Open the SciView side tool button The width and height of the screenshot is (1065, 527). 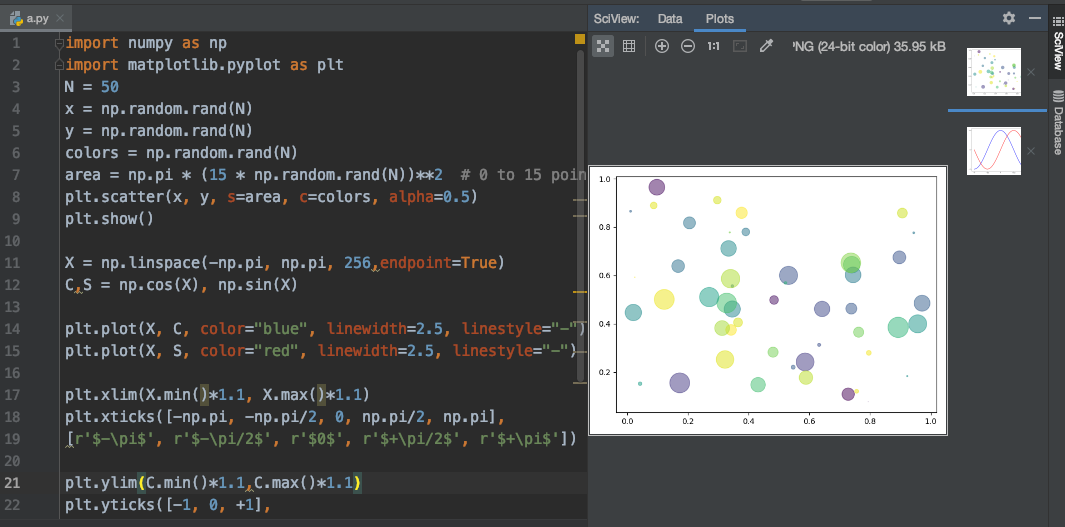(x=1057, y=41)
